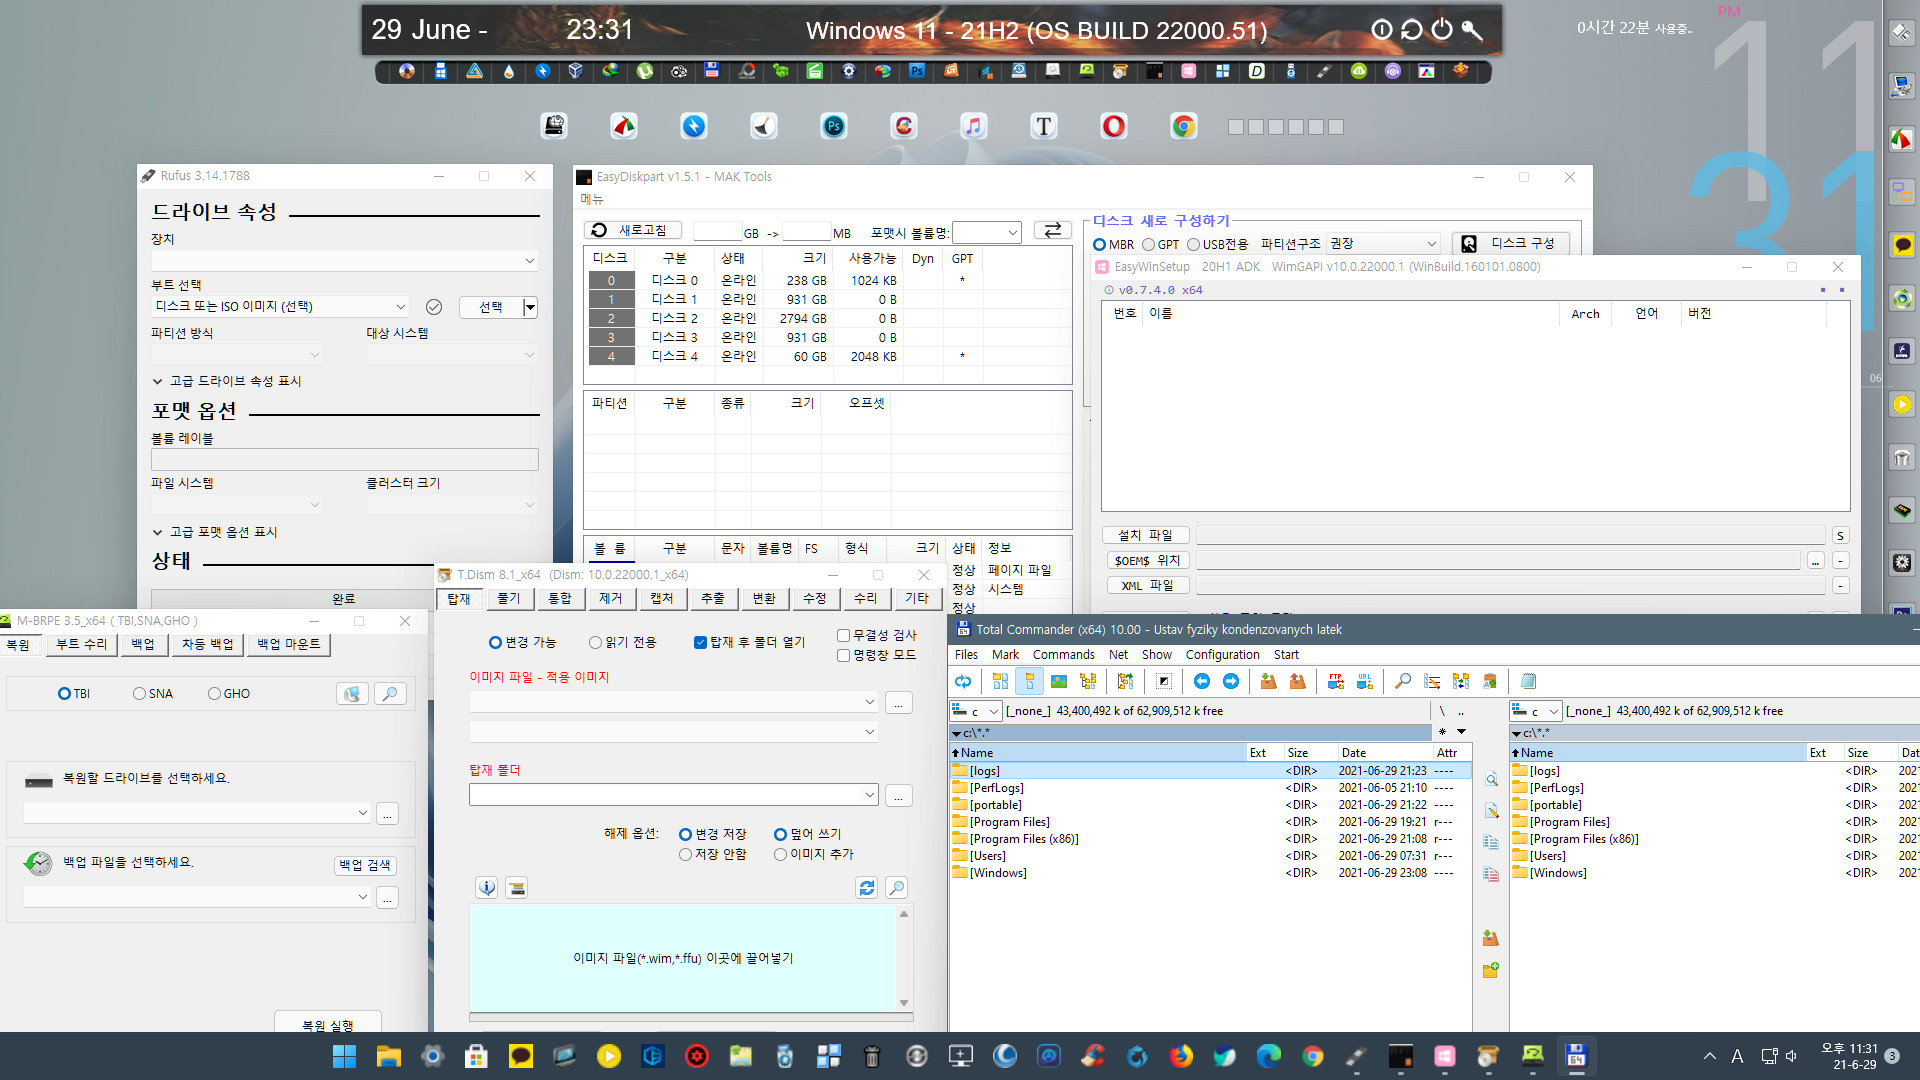Open Firefox from taskbar
The height and width of the screenshot is (1080, 1920).
click(x=1181, y=1056)
